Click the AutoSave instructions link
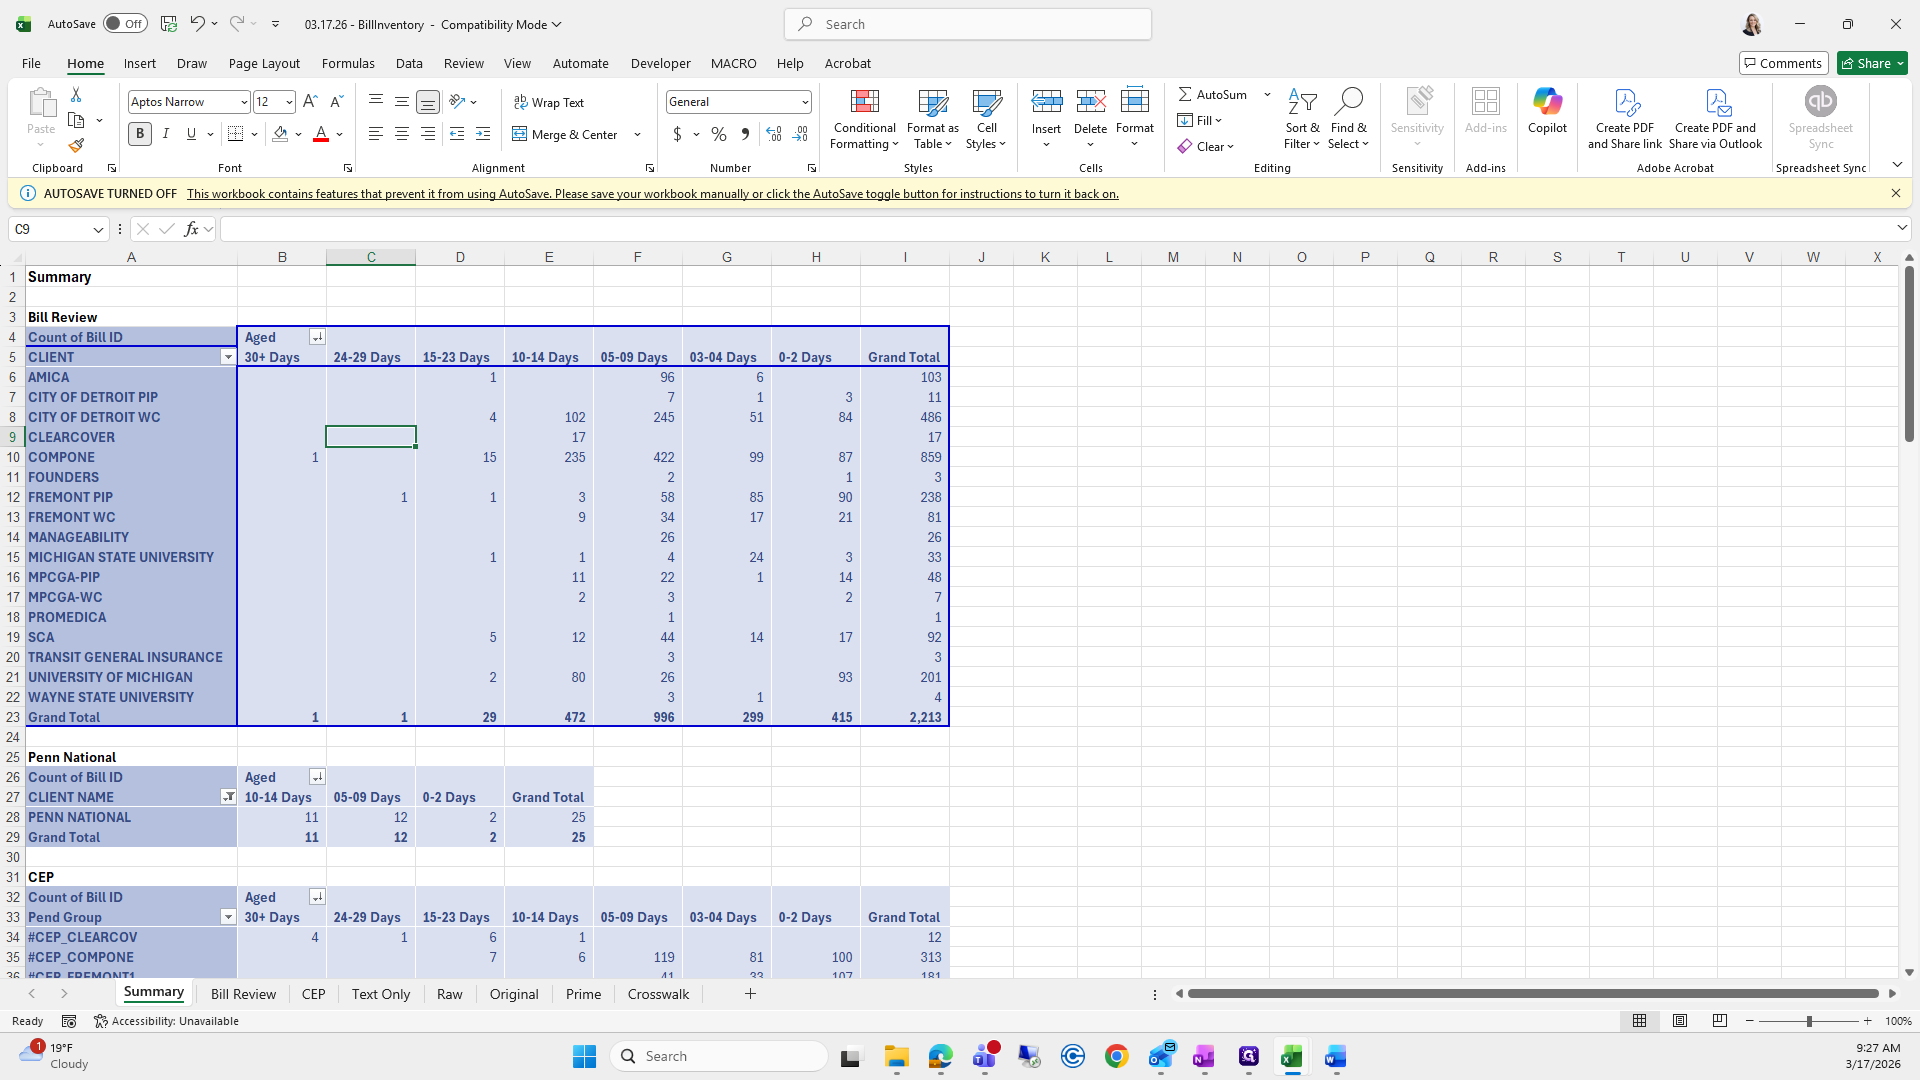1920x1080 pixels. pyautogui.click(x=652, y=194)
